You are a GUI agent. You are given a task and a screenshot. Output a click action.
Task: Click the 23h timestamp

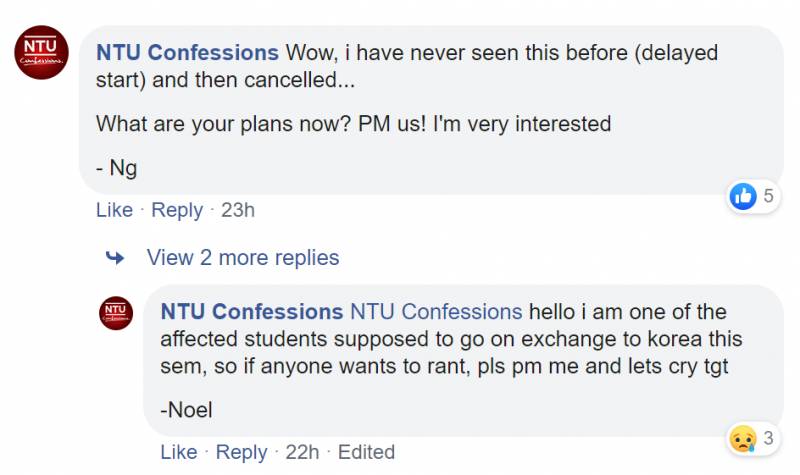(238, 210)
